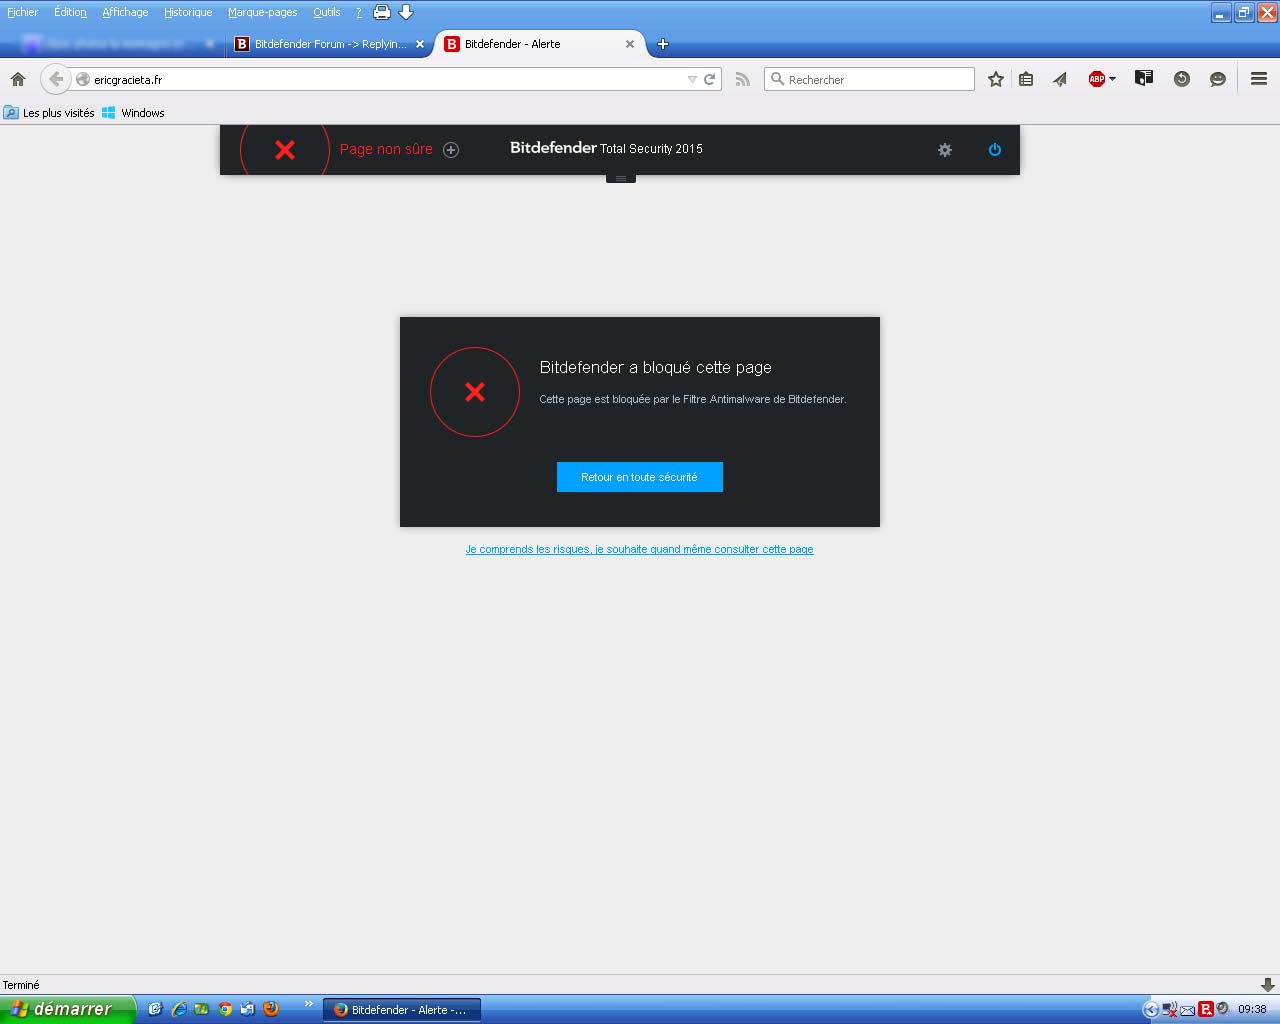Open the démarrer Start menu

pos(66,1009)
